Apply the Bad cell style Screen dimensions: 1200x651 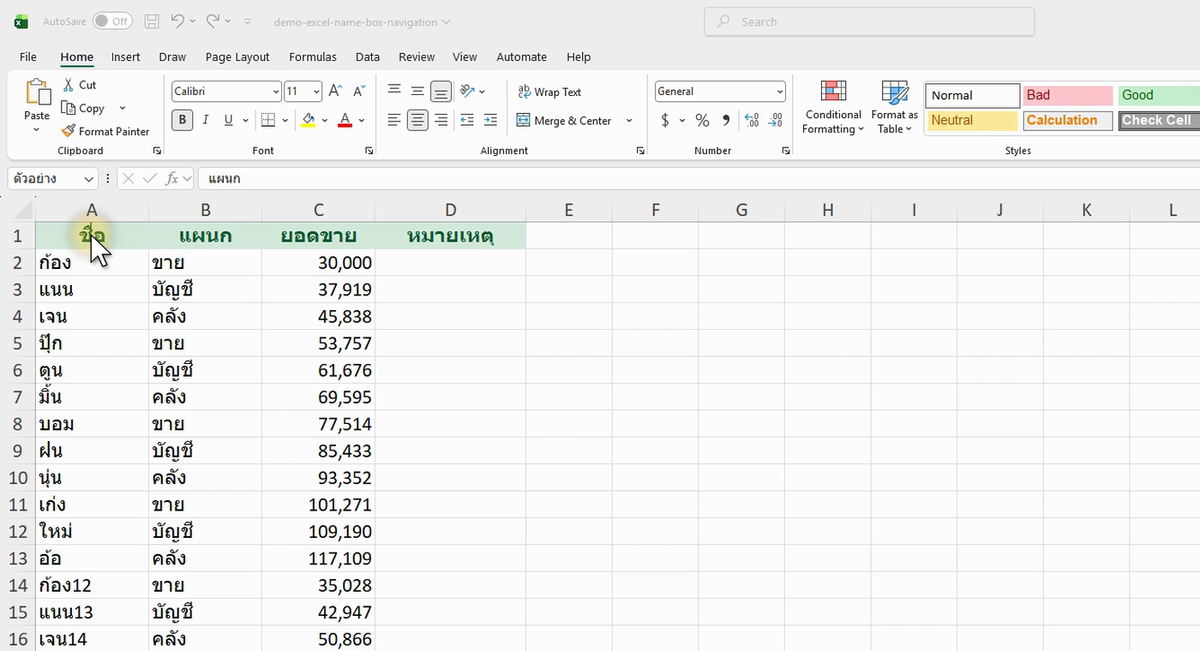[1067, 95]
